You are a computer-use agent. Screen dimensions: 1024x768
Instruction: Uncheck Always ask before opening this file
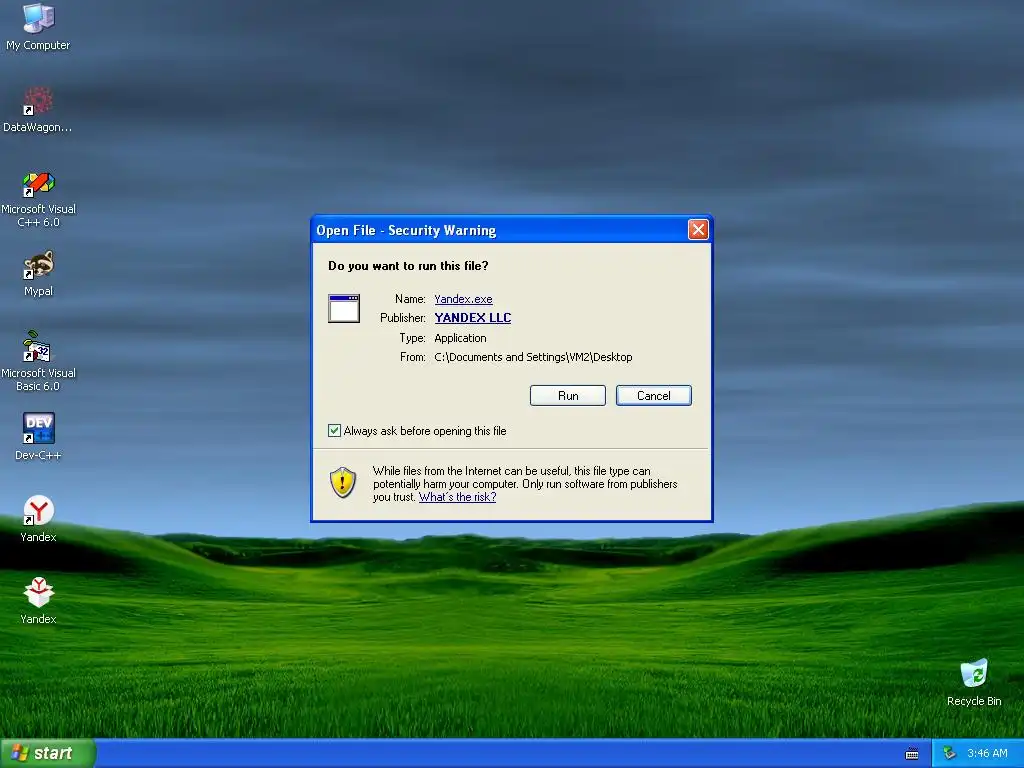pyautogui.click(x=334, y=430)
